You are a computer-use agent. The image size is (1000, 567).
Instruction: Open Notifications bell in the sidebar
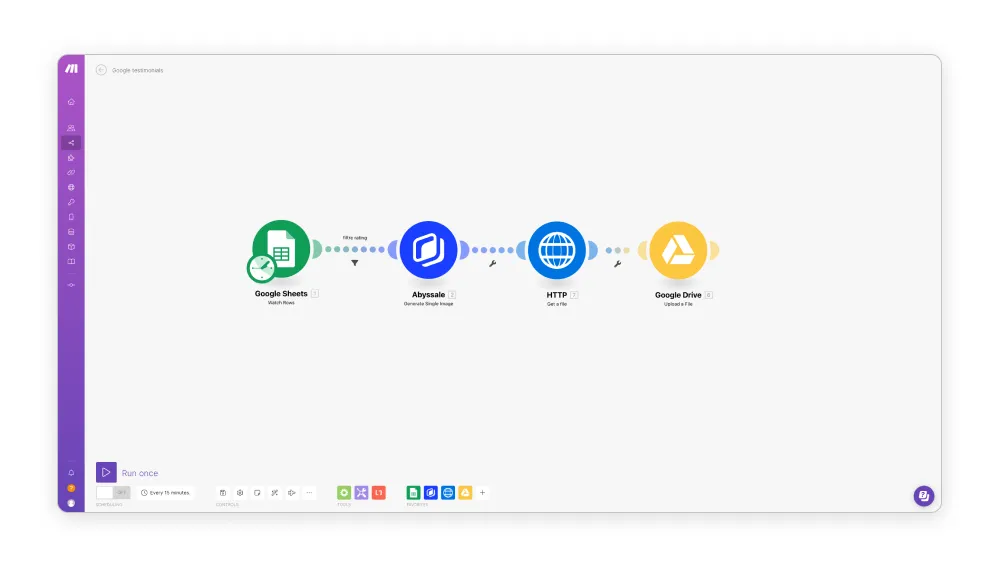coord(71,473)
